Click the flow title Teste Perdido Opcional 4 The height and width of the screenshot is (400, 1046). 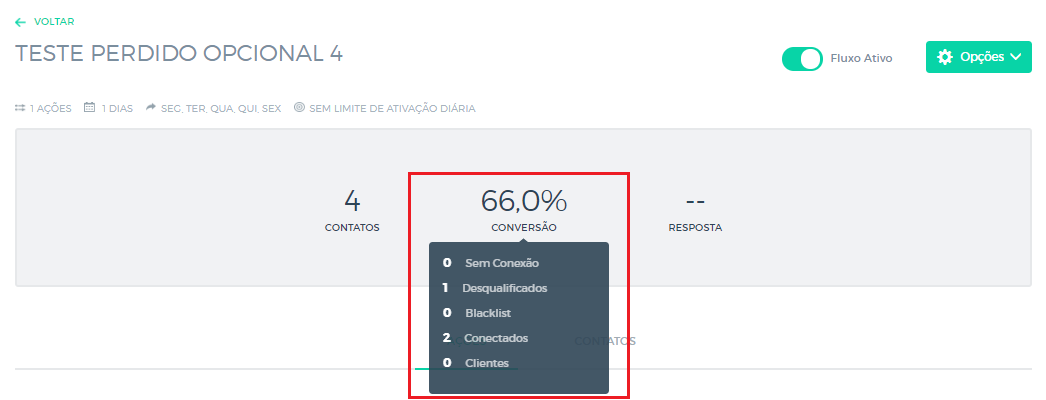(180, 54)
